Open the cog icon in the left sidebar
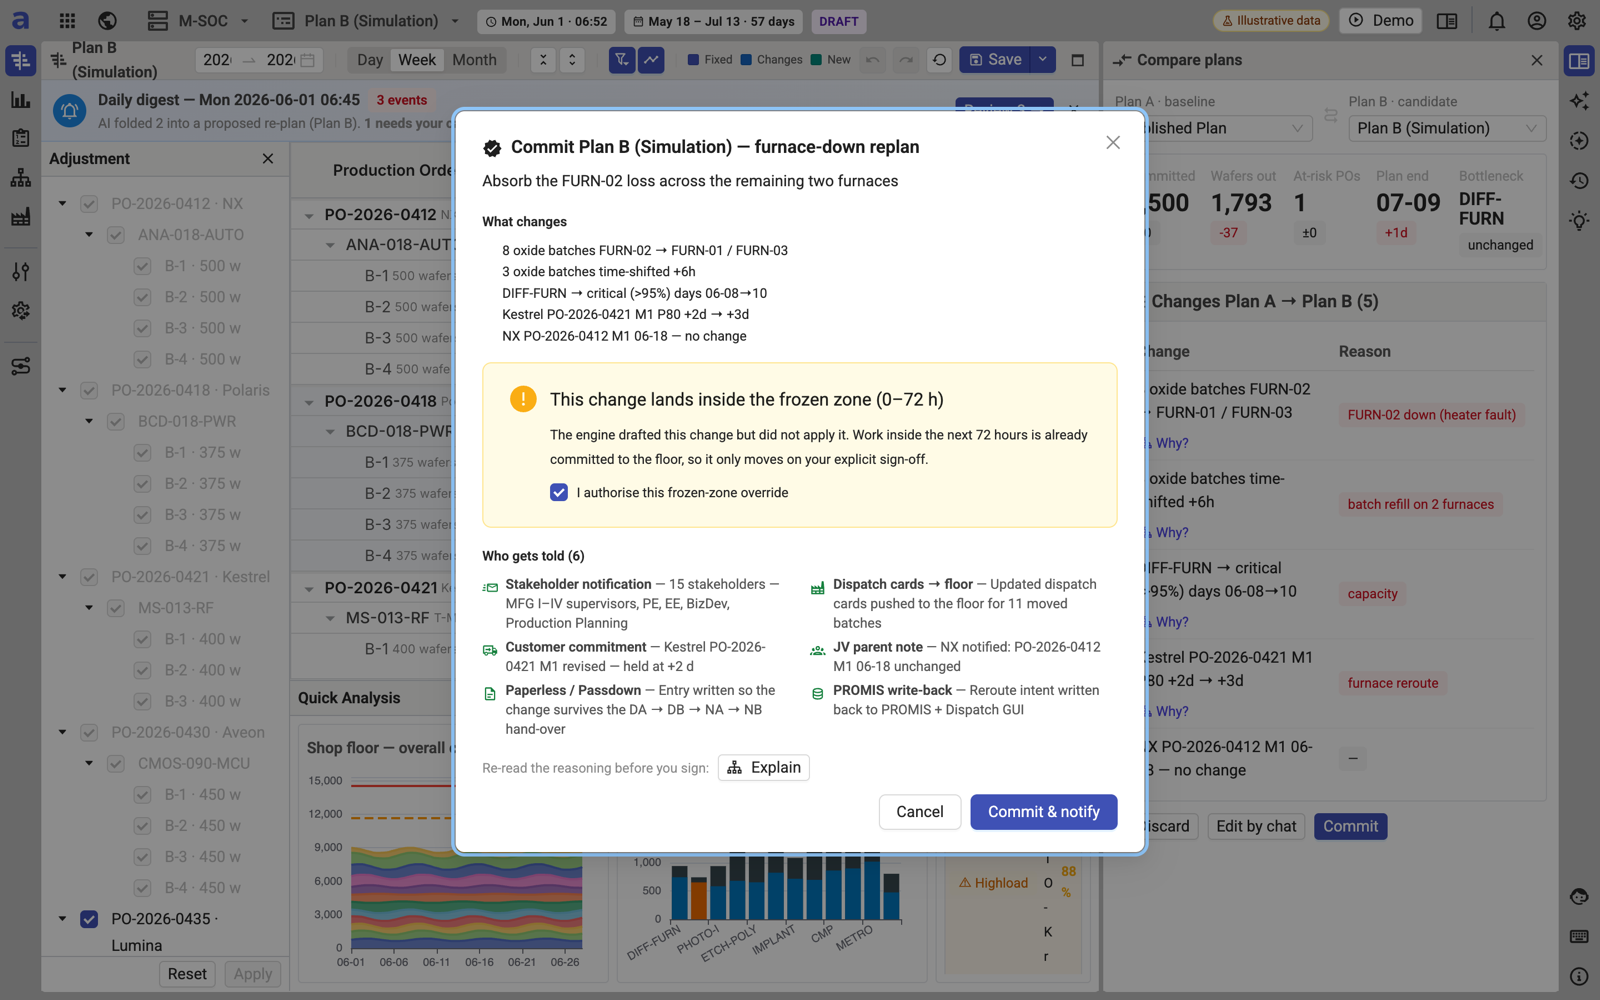 click(x=20, y=311)
